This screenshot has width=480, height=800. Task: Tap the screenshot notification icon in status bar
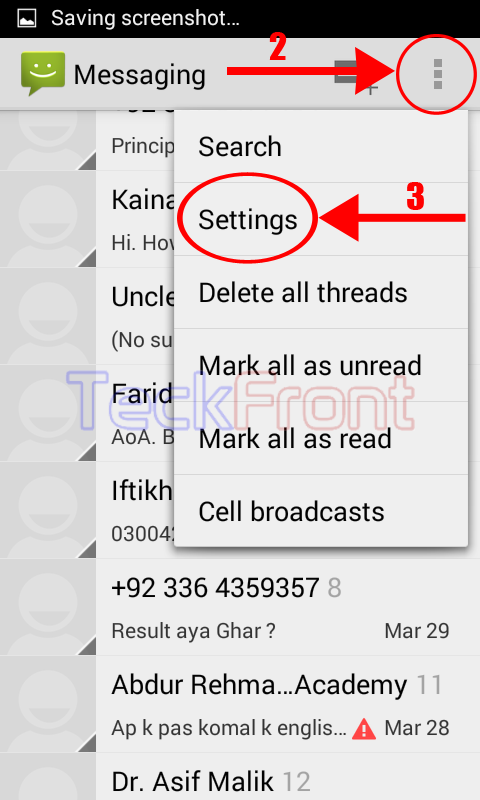tap(27, 19)
